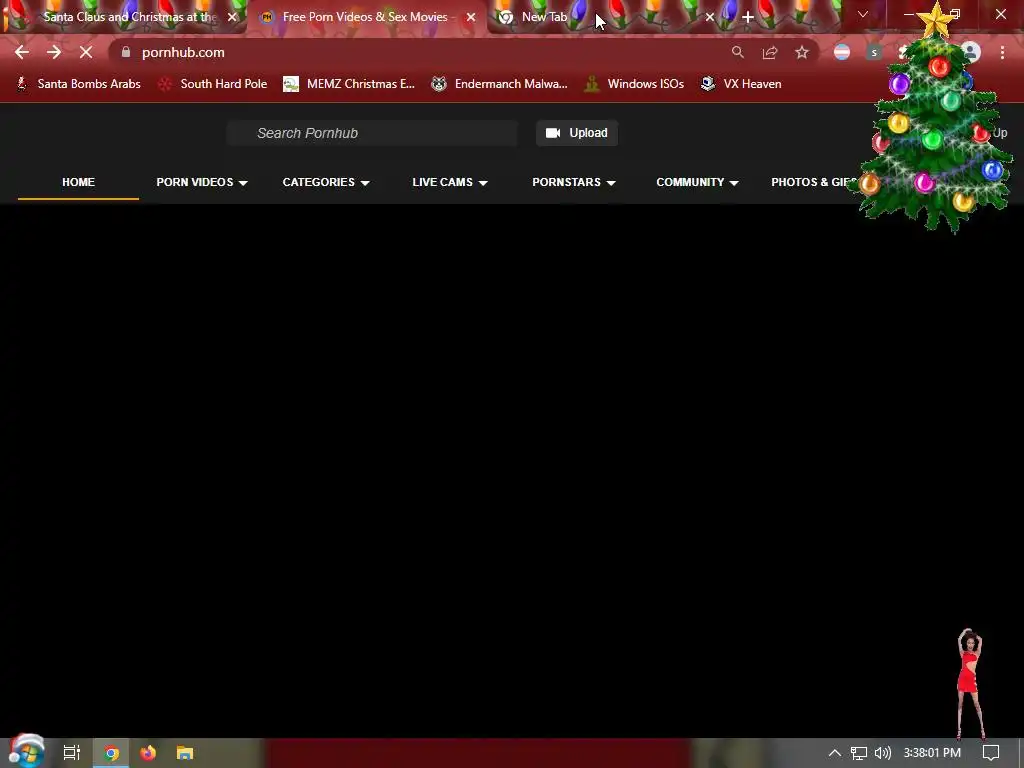Open File Explorer from the taskbar
The height and width of the screenshot is (768, 1024).
click(x=185, y=753)
